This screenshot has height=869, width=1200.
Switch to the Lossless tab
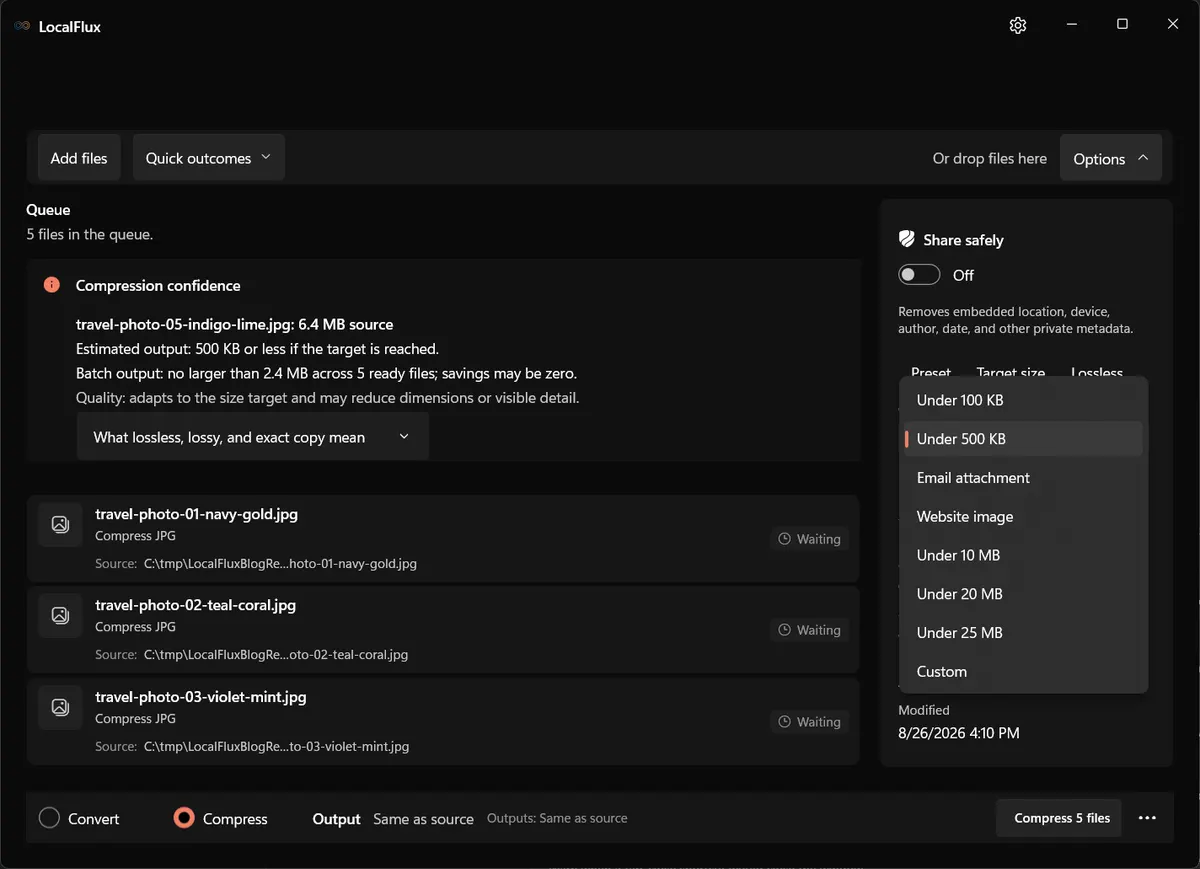(1097, 371)
